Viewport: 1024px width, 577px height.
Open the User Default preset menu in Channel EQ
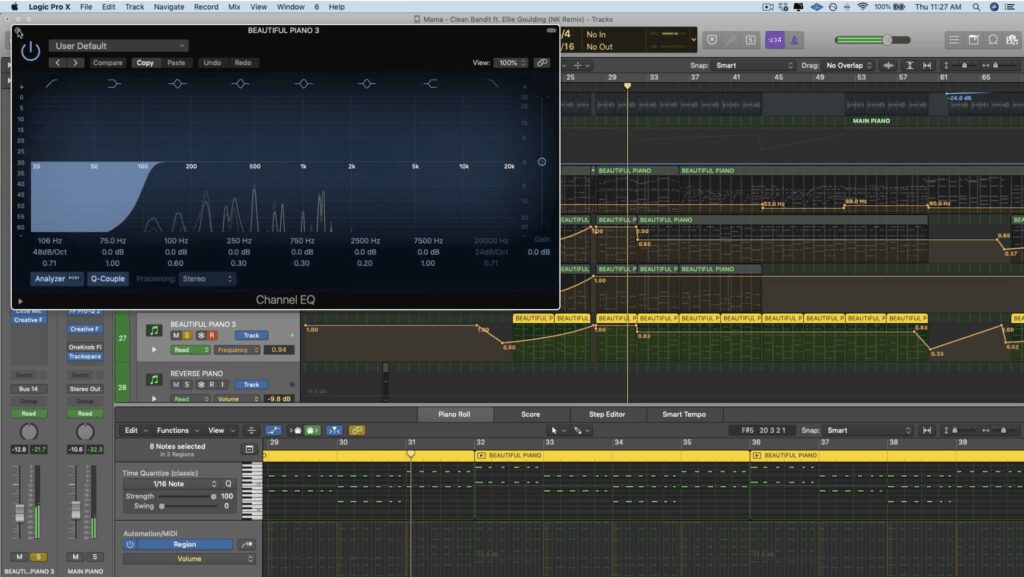pos(117,45)
